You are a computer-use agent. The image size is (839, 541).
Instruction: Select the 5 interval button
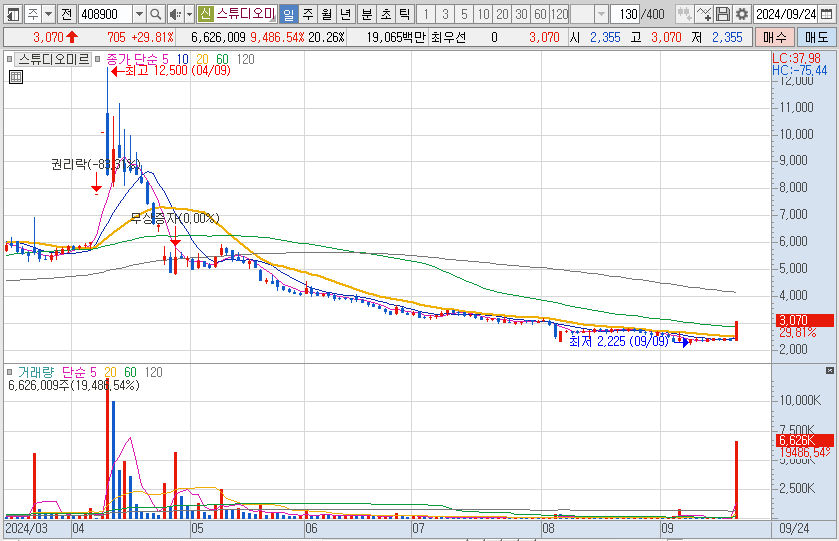(464, 14)
